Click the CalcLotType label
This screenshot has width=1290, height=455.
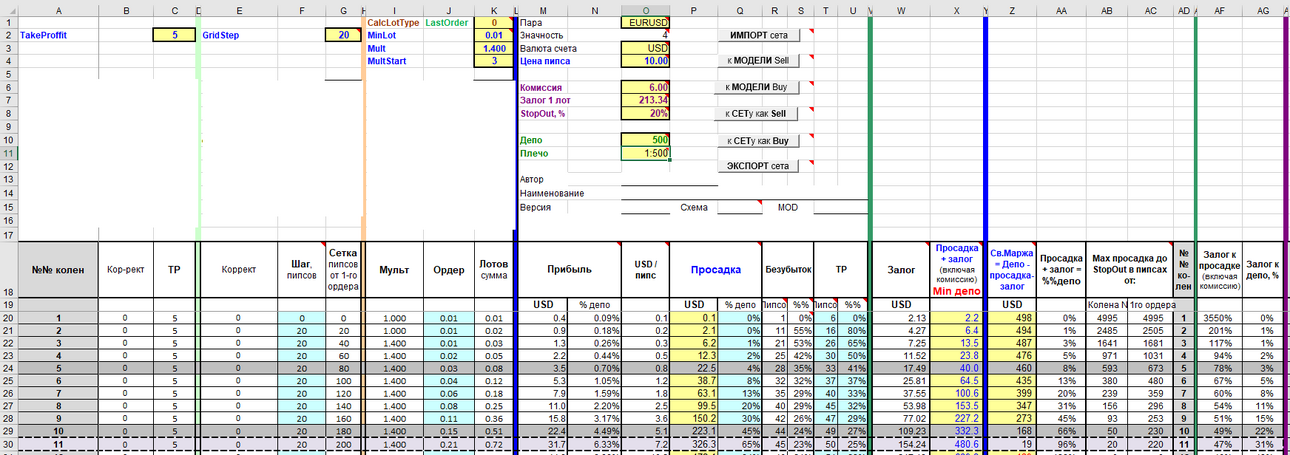point(393,22)
